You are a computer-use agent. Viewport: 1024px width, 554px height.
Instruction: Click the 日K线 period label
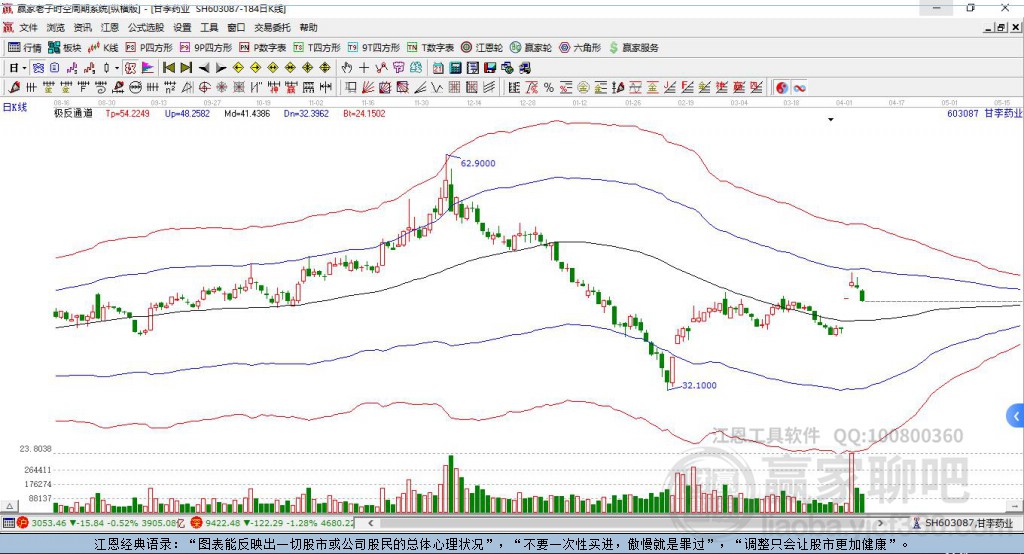[x=16, y=107]
